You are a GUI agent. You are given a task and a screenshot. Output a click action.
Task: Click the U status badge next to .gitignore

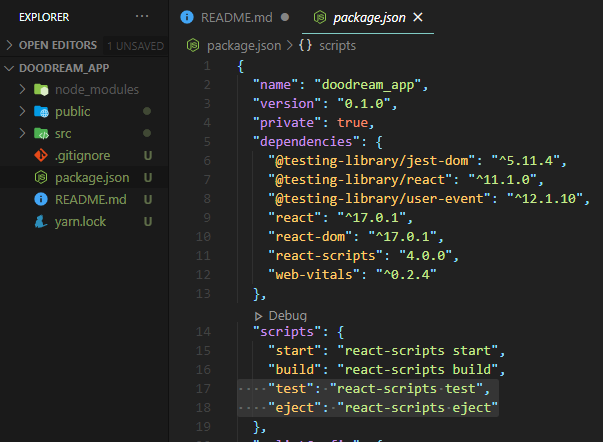click(148, 155)
